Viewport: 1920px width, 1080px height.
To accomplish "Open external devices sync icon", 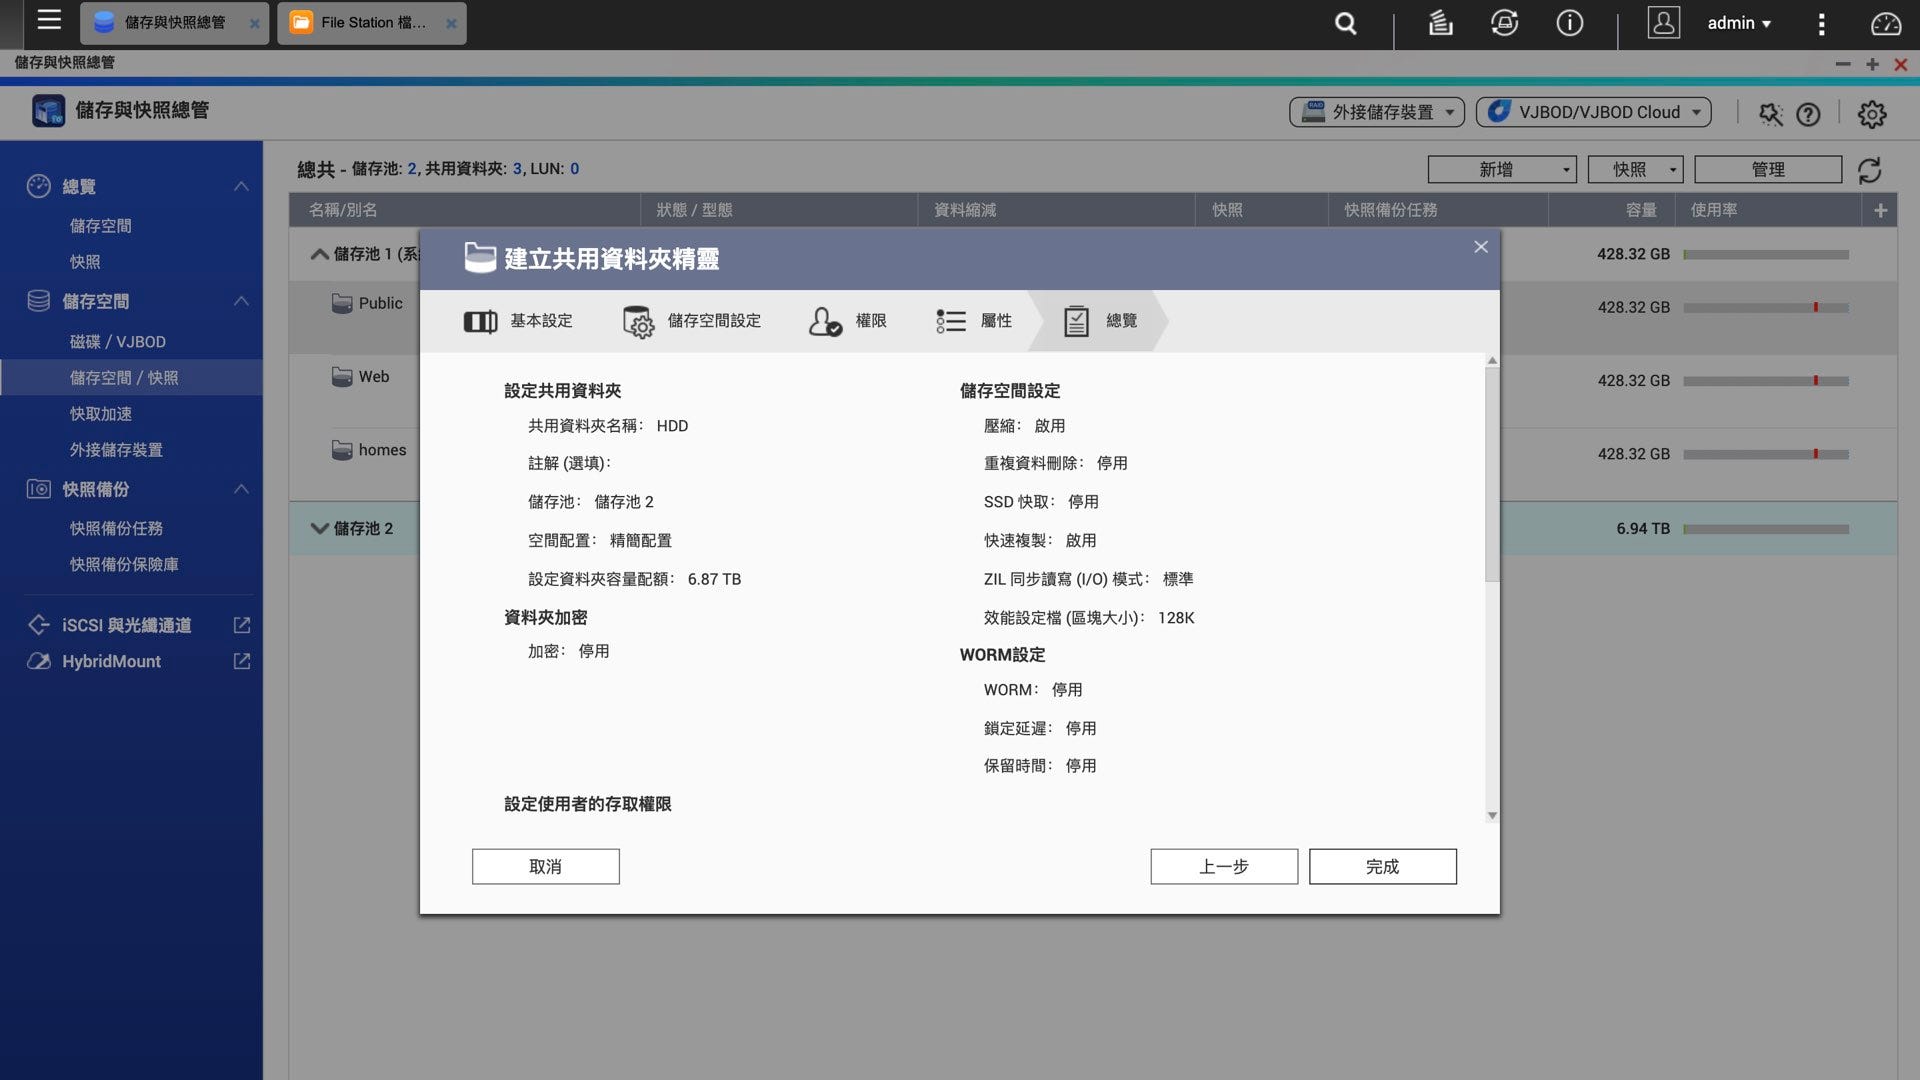I will coord(1504,23).
